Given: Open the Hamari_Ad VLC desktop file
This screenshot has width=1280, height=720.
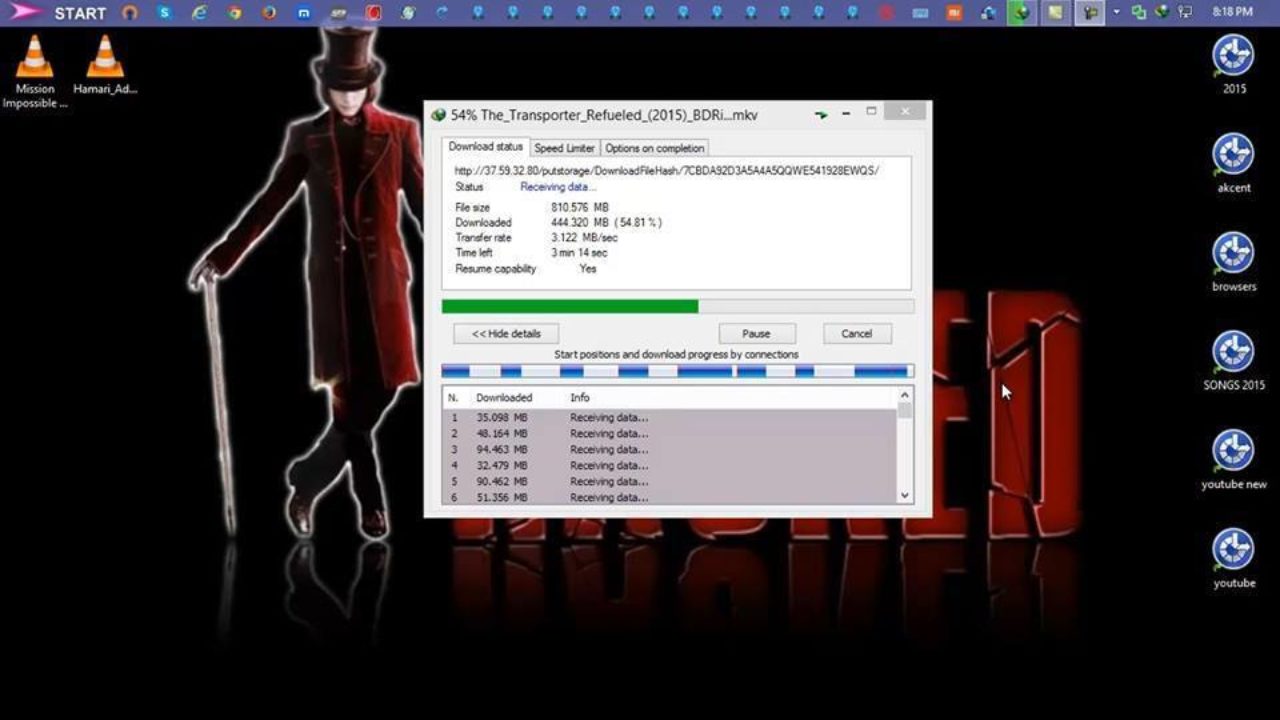Looking at the screenshot, I should click(x=105, y=60).
